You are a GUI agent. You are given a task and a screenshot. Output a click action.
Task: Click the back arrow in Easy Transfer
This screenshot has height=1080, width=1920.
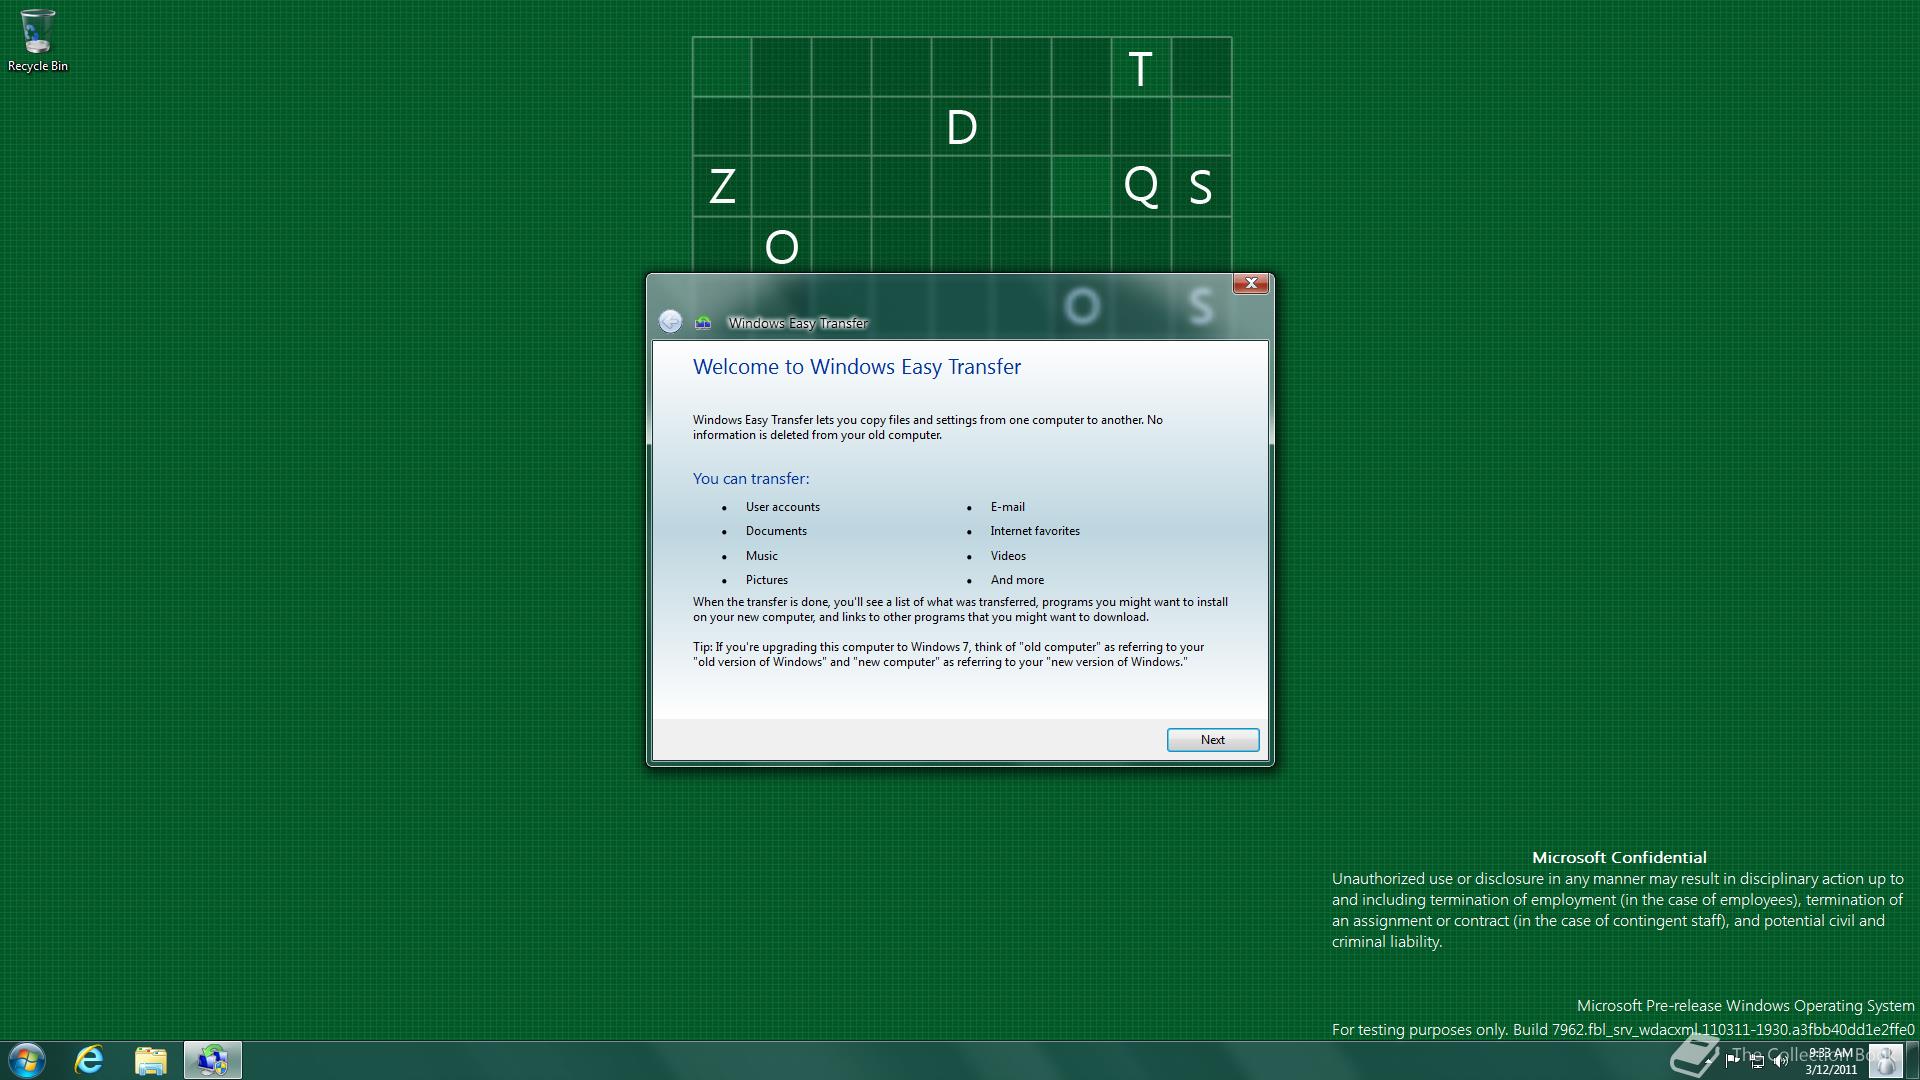[670, 321]
